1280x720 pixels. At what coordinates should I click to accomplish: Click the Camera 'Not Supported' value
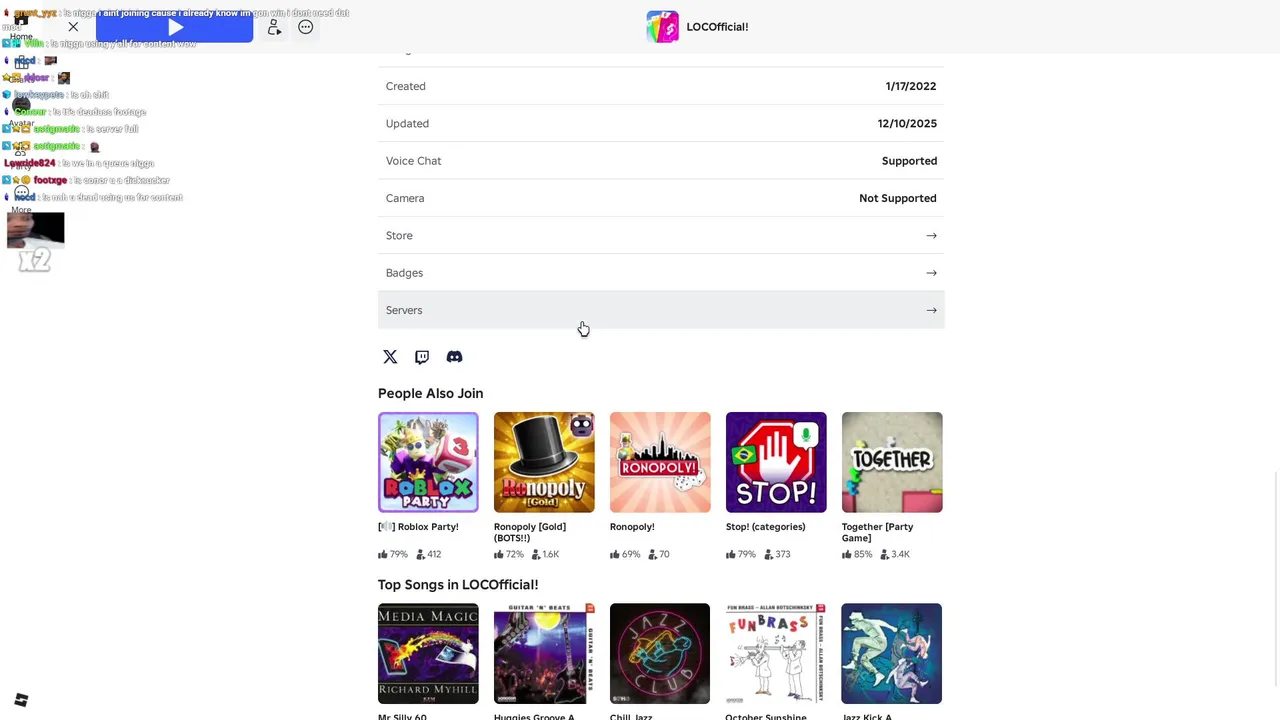click(x=898, y=198)
